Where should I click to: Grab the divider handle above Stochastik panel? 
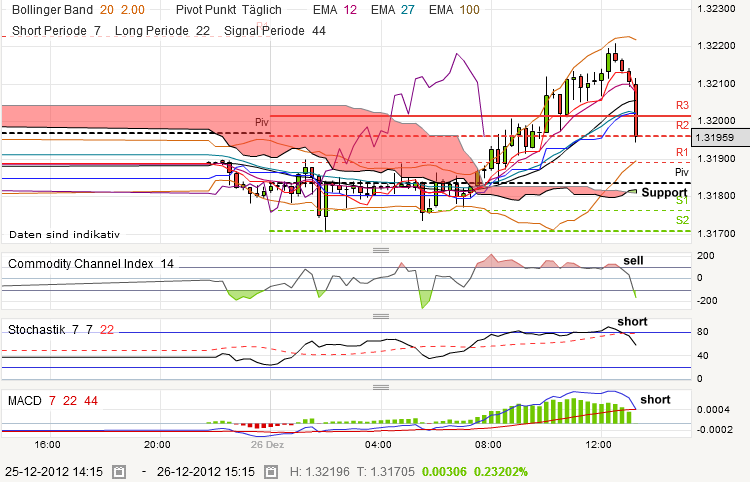(381, 317)
